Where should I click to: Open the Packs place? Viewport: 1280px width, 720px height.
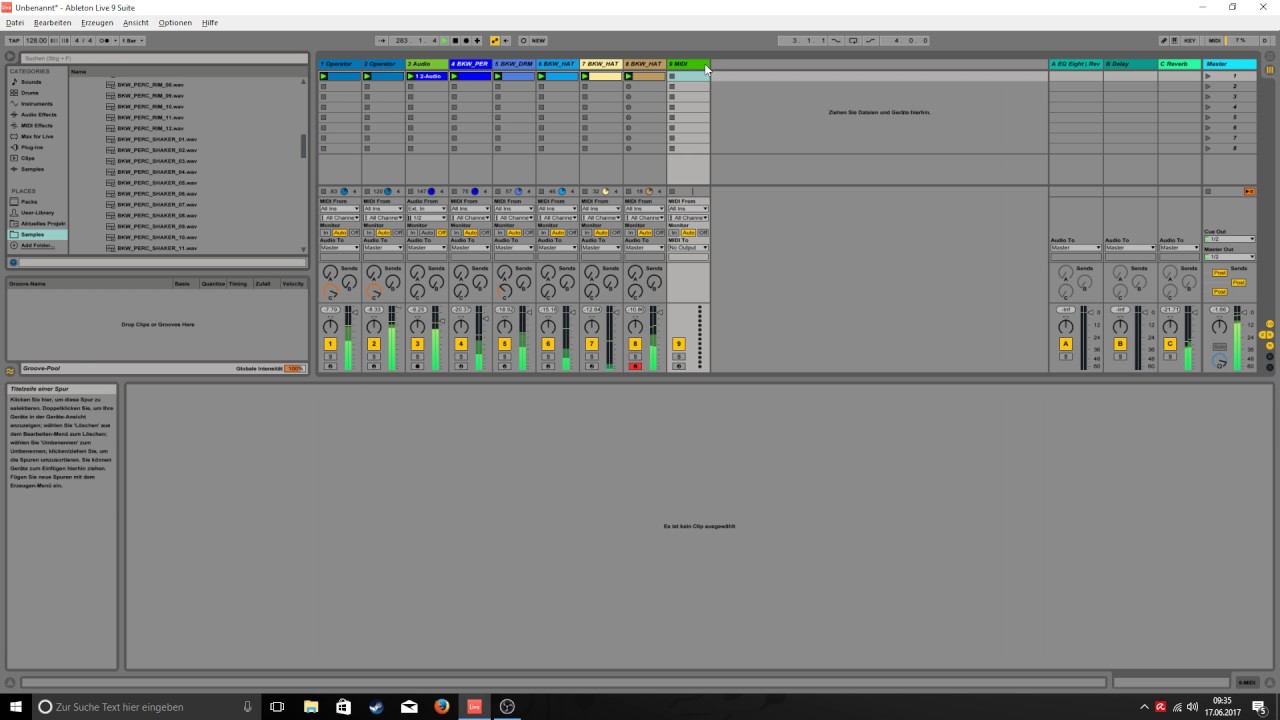(x=28, y=202)
